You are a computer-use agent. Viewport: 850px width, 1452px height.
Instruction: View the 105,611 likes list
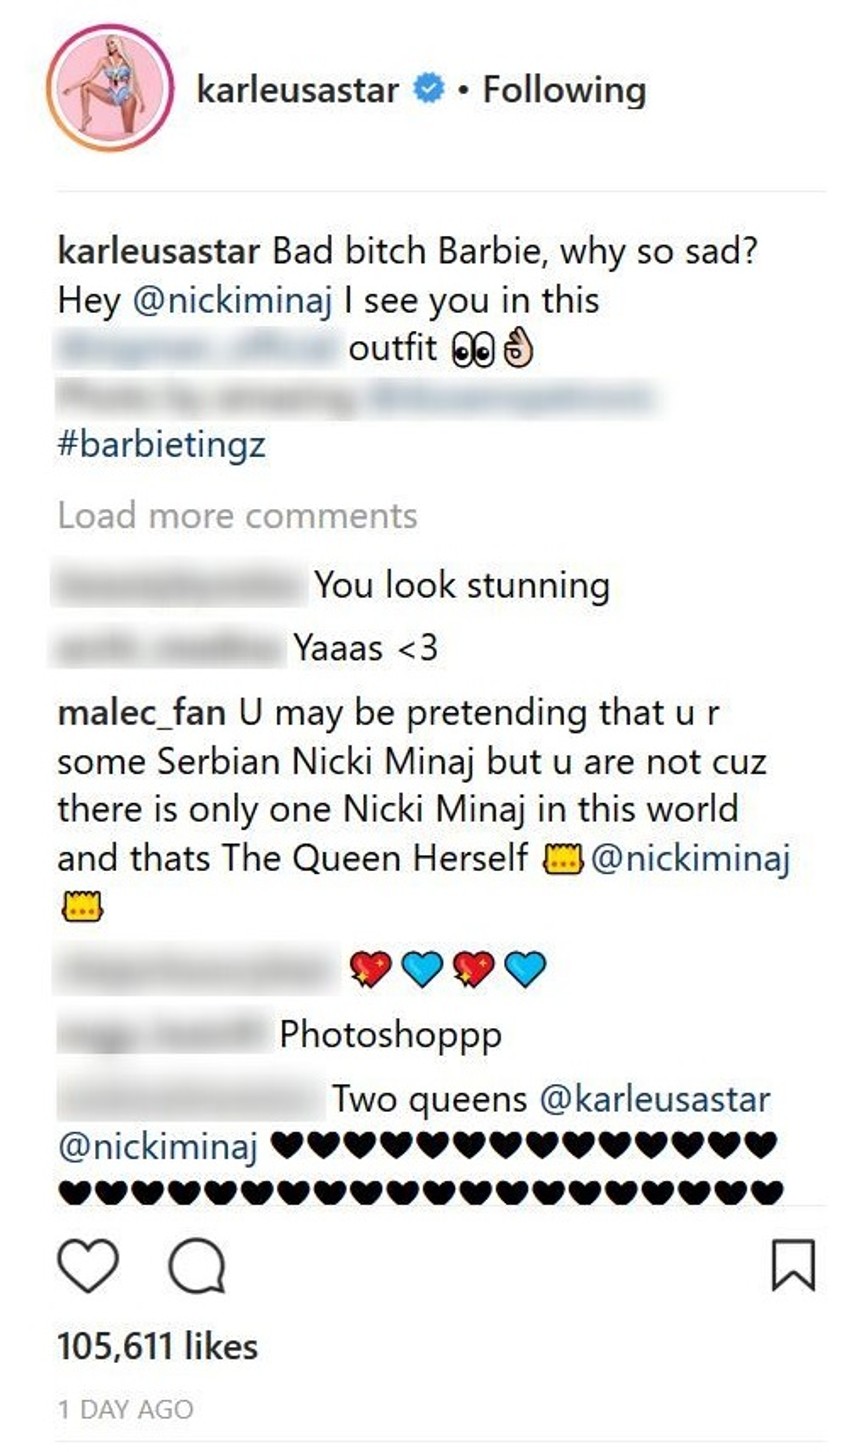[158, 1347]
